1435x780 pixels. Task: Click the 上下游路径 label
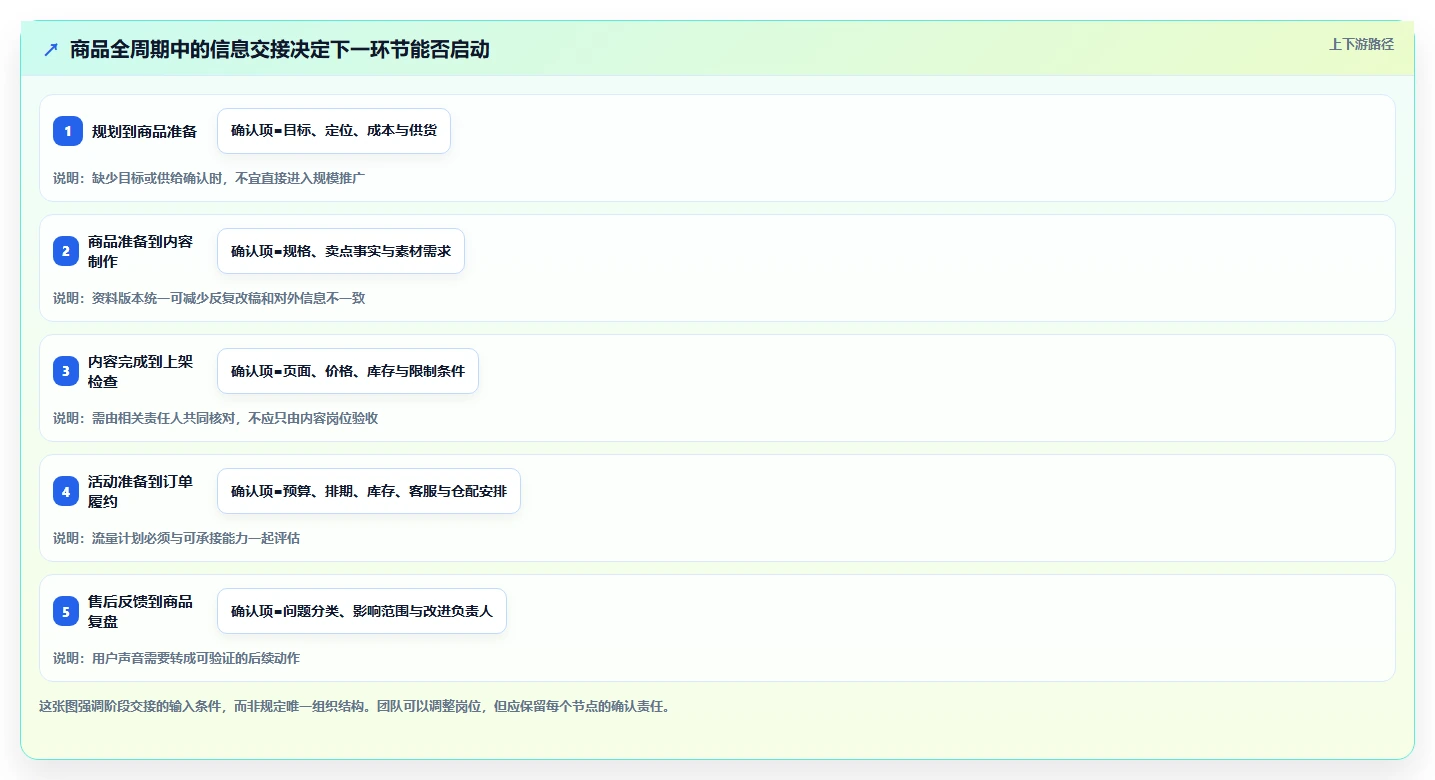(x=1361, y=44)
